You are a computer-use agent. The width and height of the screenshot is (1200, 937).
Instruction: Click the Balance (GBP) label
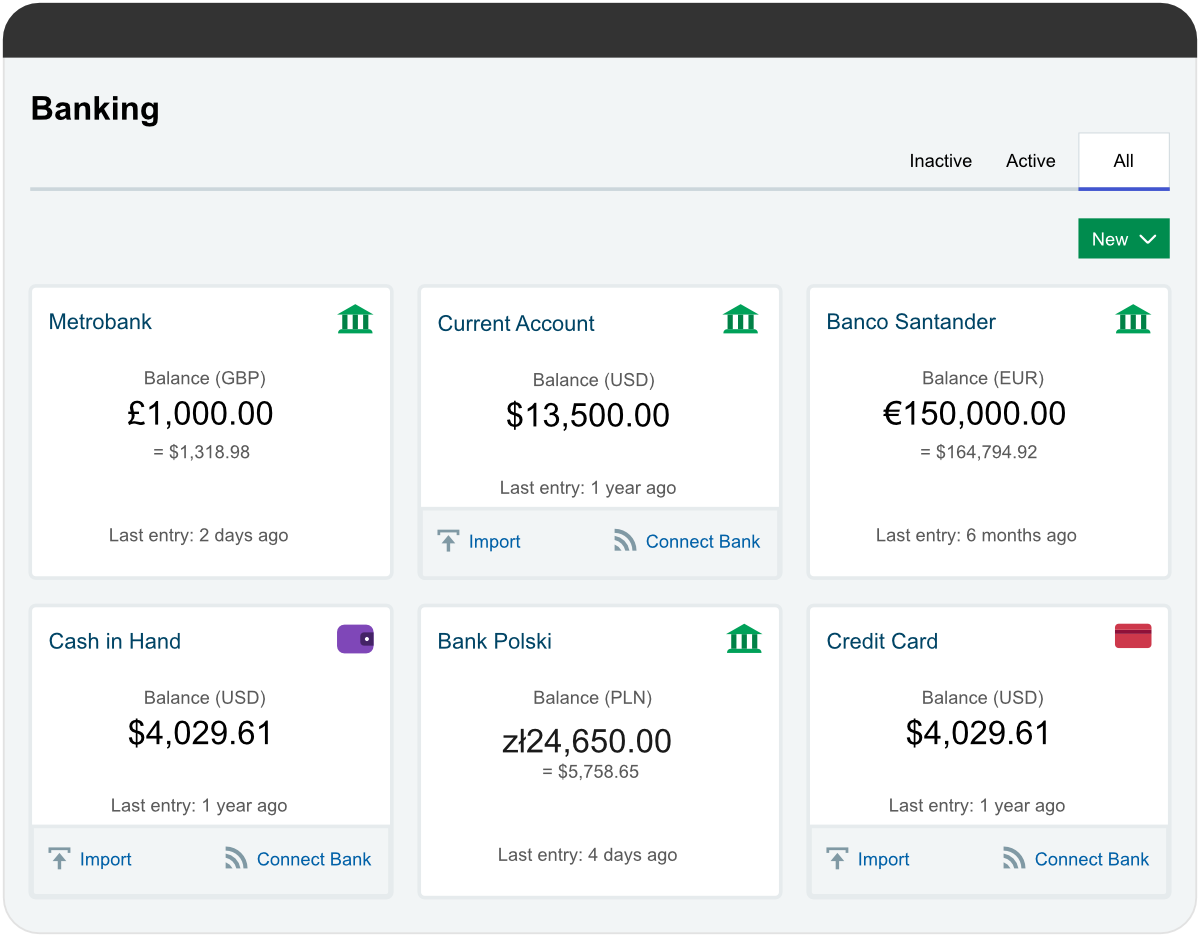click(205, 378)
